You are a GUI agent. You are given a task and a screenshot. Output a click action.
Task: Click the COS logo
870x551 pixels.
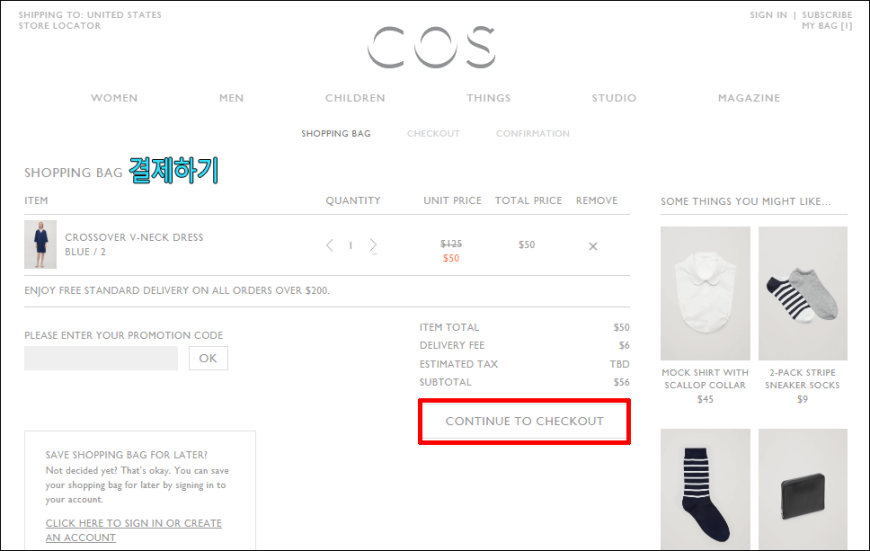click(431, 47)
